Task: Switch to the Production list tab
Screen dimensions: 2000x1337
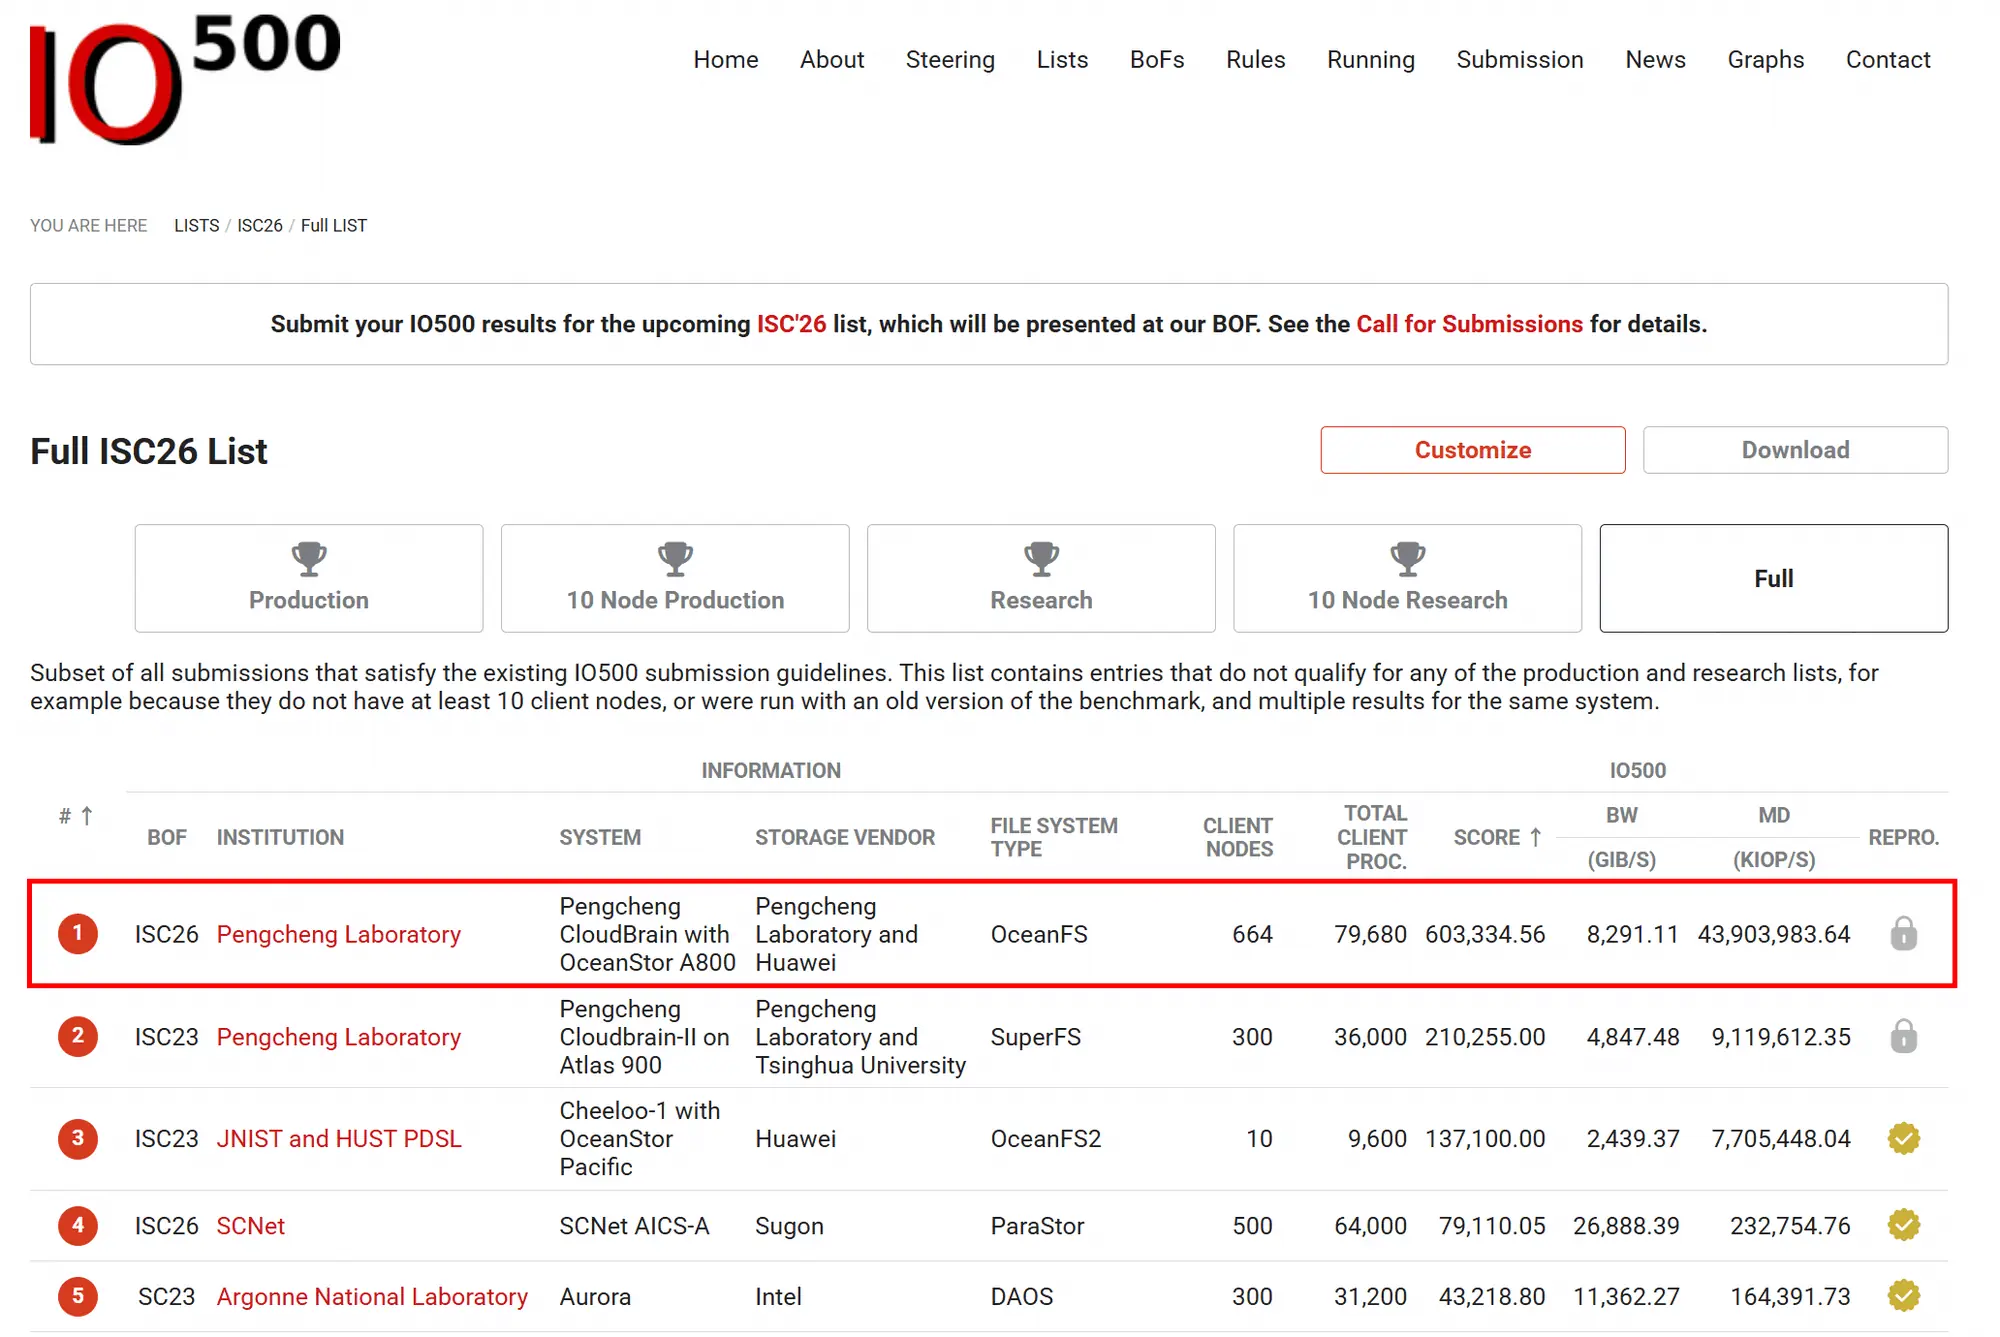Action: pos(309,578)
